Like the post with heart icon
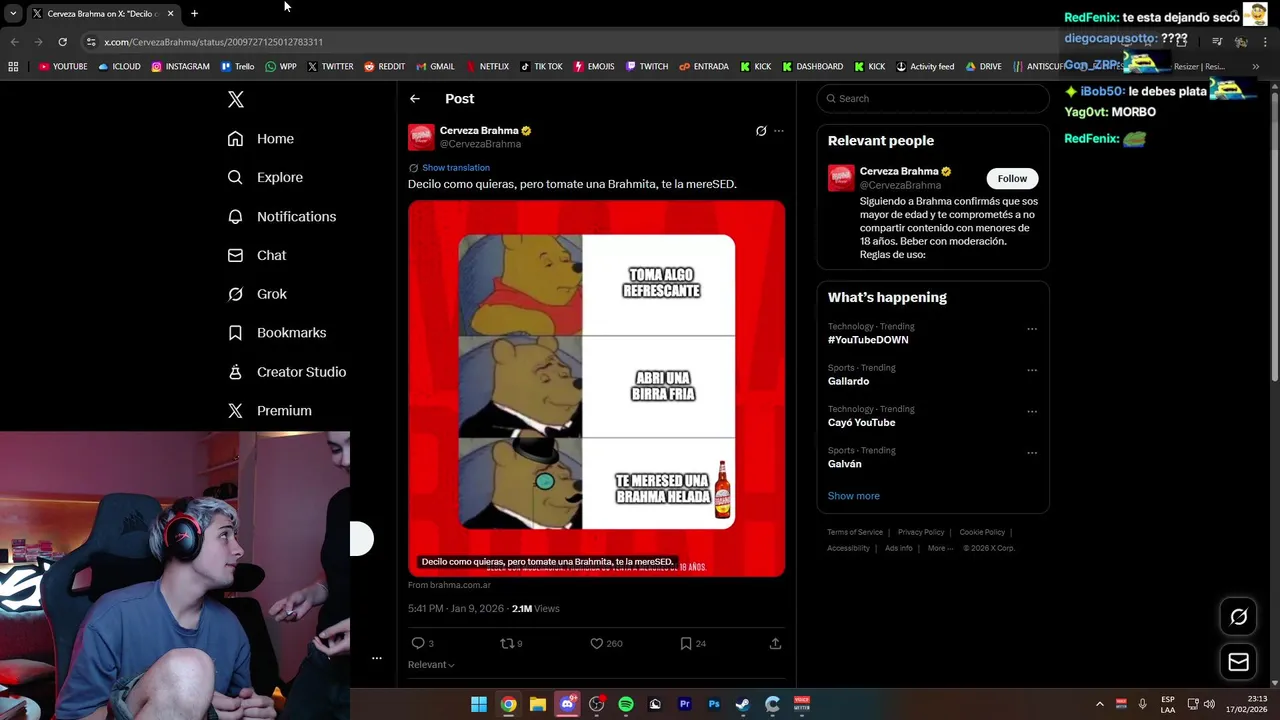Image resolution: width=1280 pixels, height=720 pixels. point(596,643)
